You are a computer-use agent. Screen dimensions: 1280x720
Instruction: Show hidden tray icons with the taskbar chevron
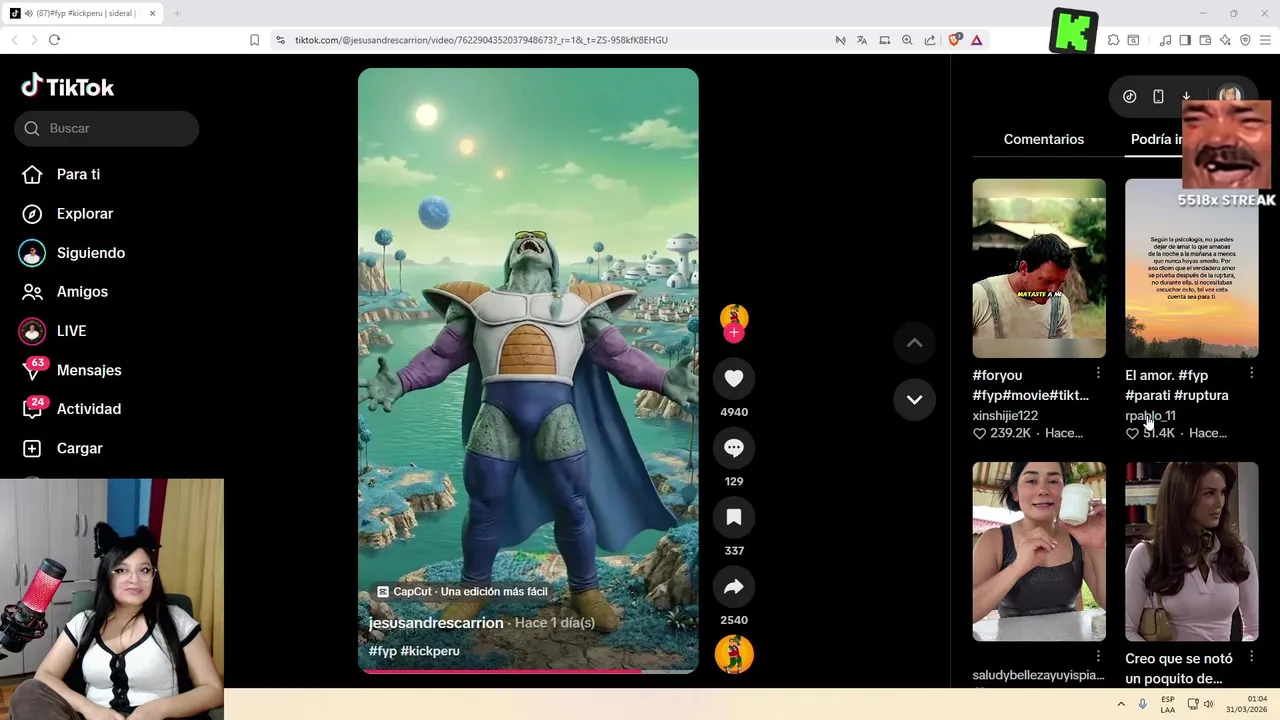click(1121, 704)
